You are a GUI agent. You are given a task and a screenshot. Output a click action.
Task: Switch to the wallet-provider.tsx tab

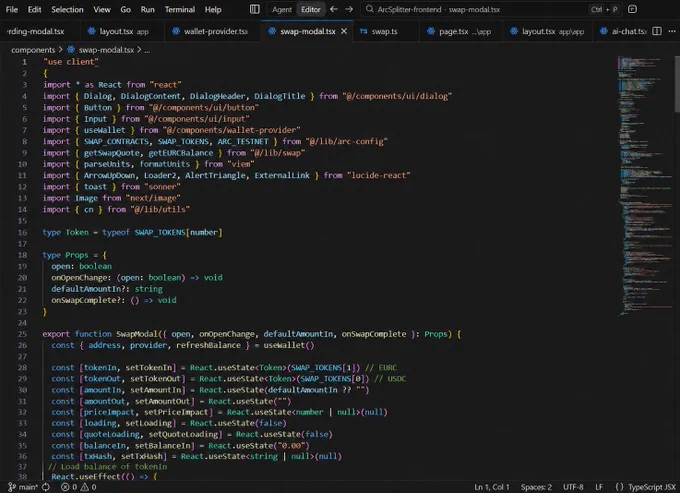(x=213, y=31)
